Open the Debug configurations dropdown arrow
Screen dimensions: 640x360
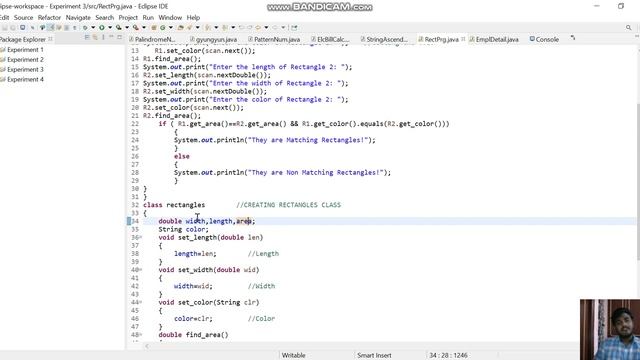[93, 28]
